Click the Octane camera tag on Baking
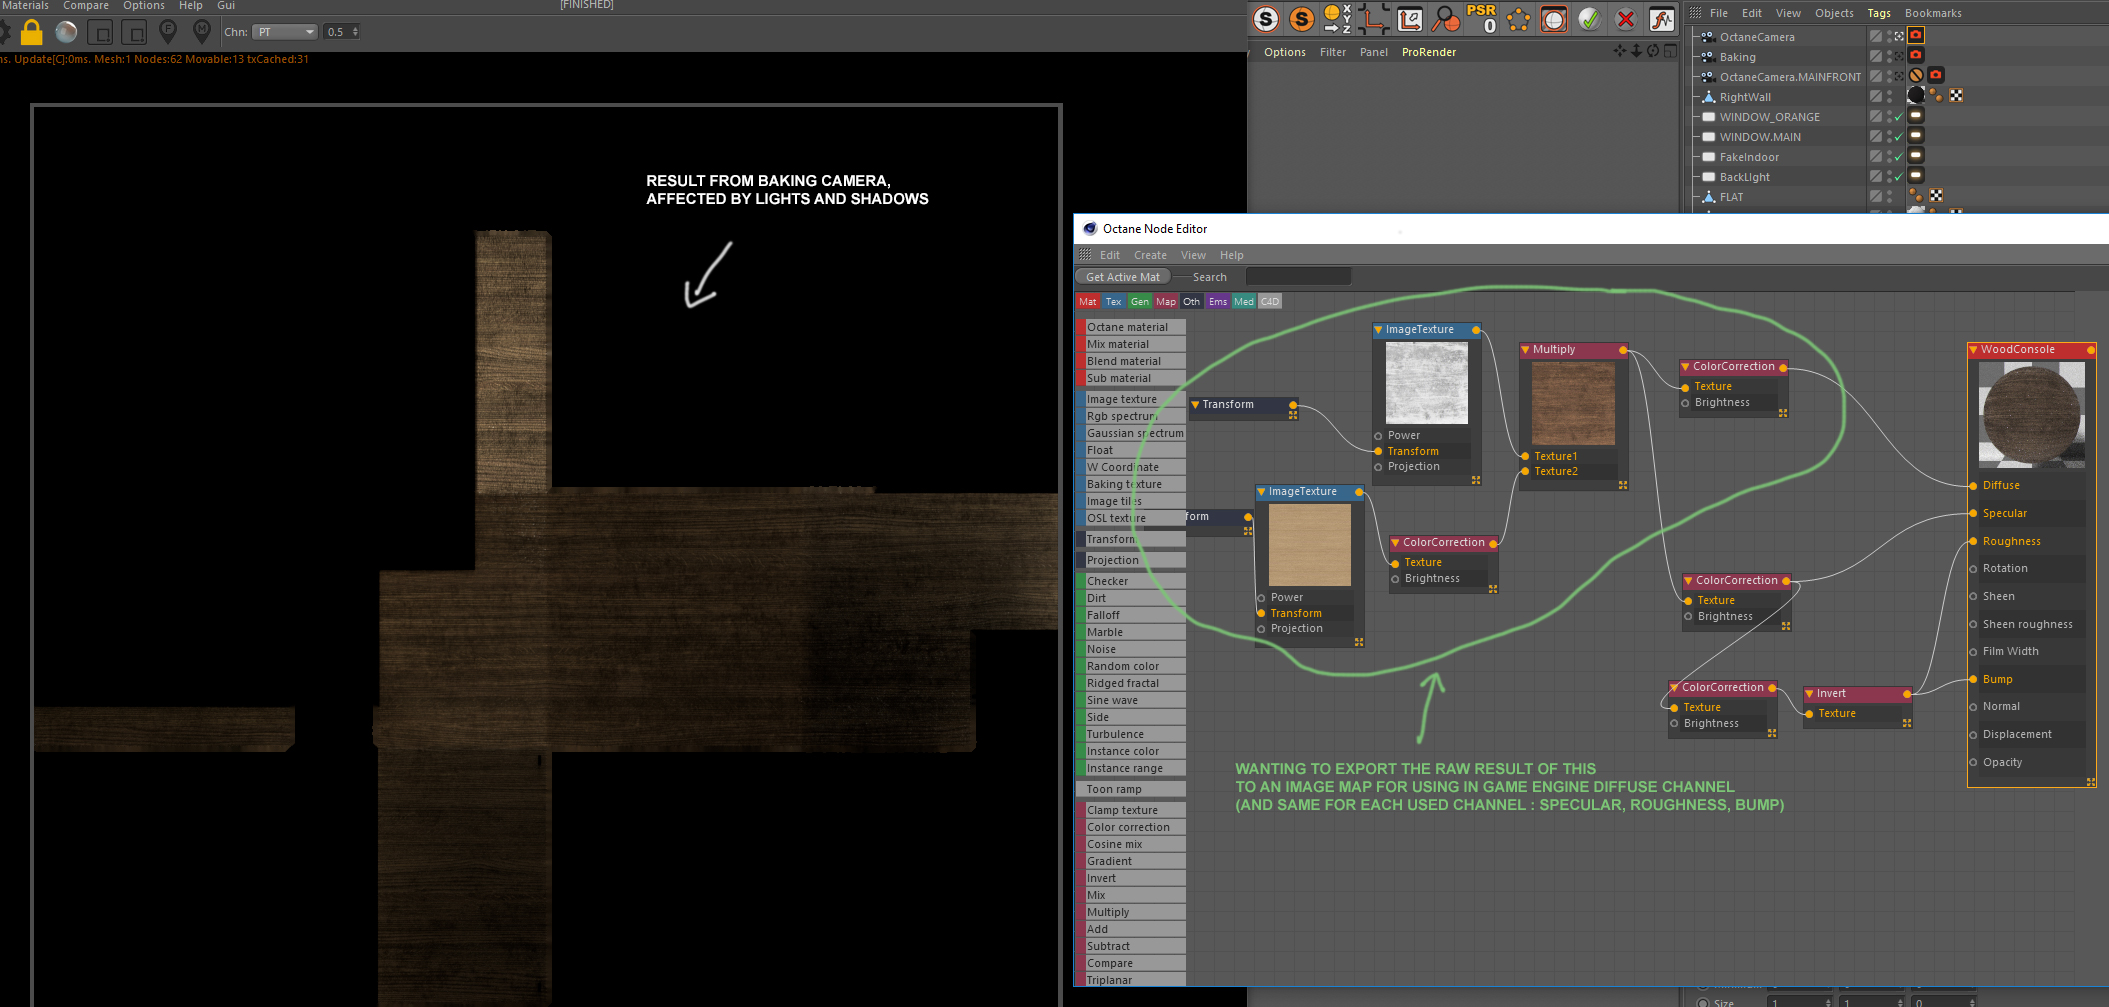 1916,55
